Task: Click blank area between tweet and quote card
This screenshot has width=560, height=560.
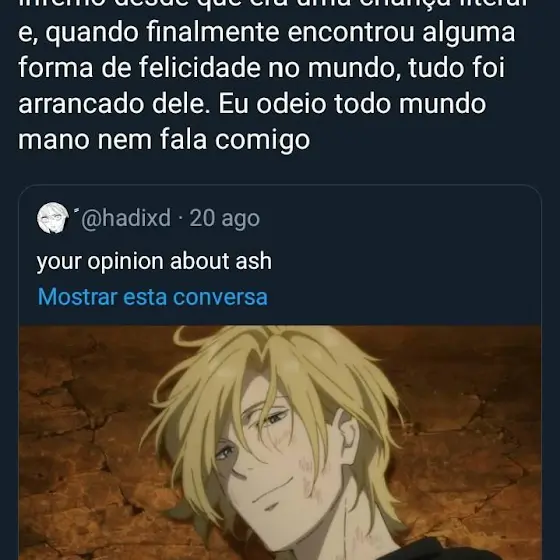Action: [280, 169]
